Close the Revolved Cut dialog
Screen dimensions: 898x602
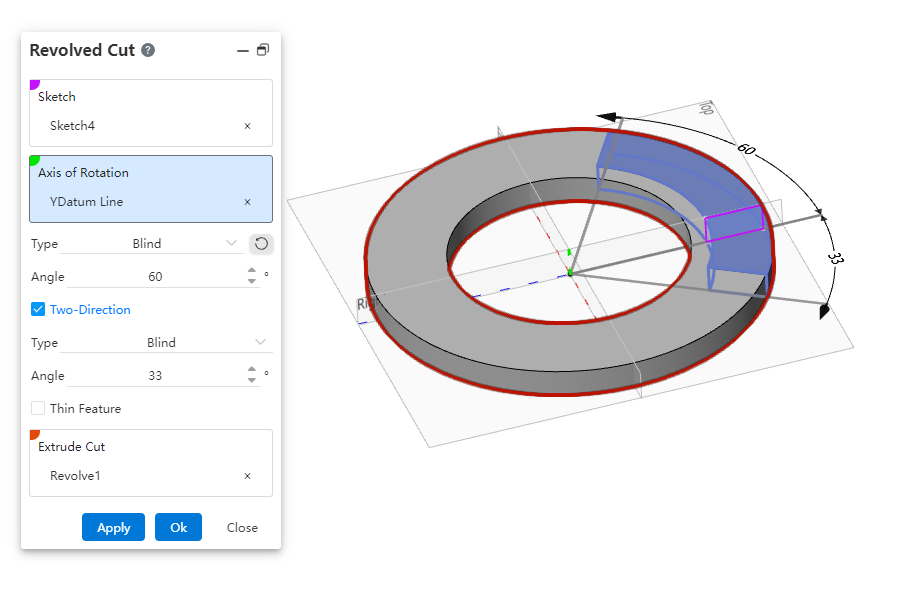[242, 528]
